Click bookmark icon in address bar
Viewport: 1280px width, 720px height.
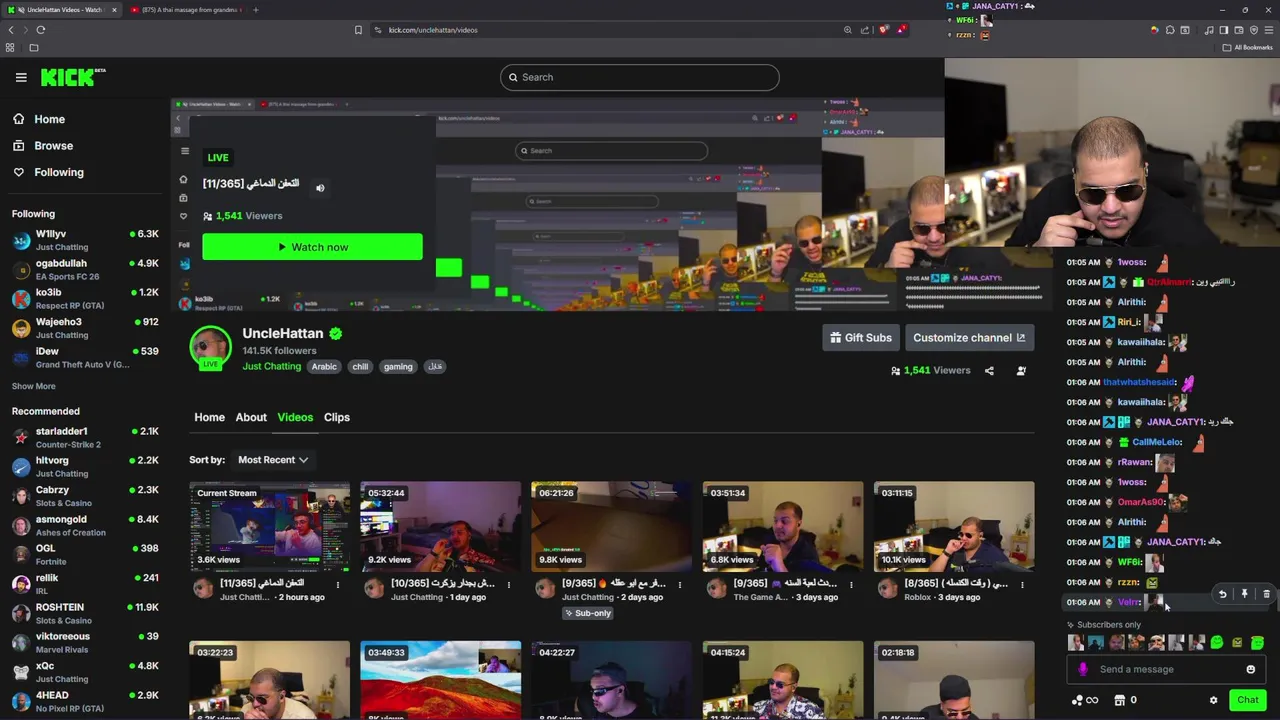click(358, 30)
